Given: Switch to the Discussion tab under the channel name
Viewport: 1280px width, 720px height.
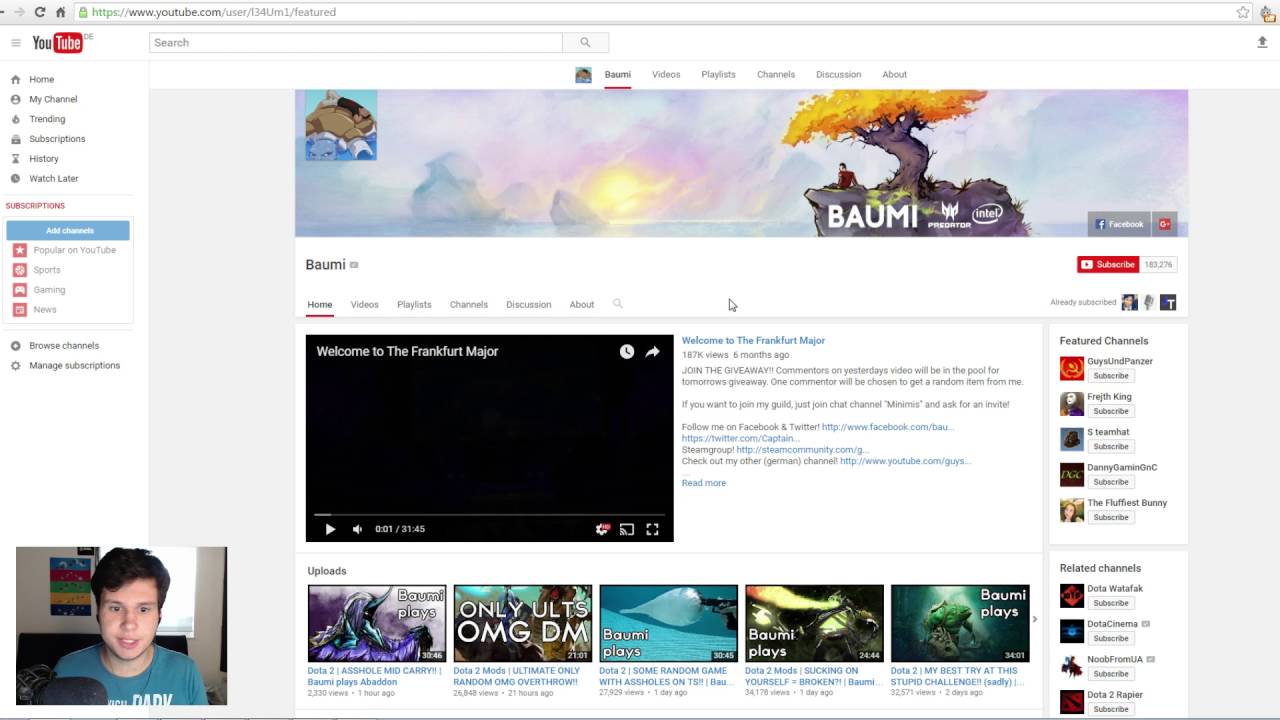Looking at the screenshot, I should click(x=528, y=304).
